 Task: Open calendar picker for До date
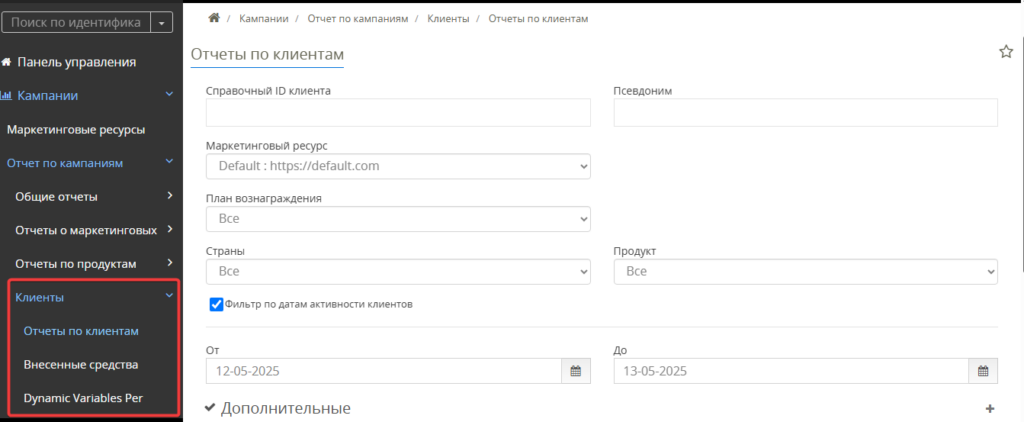983,371
